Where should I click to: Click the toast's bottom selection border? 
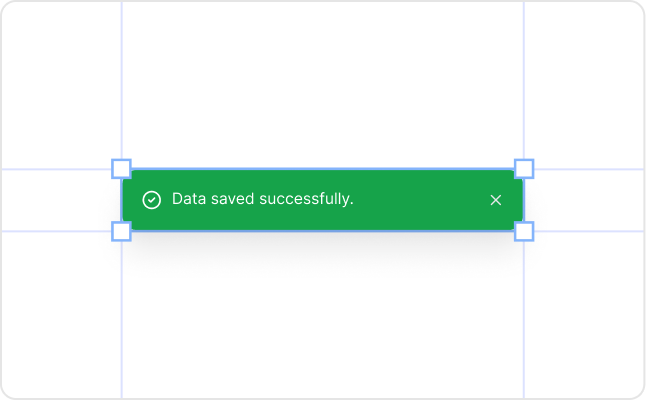(320, 231)
